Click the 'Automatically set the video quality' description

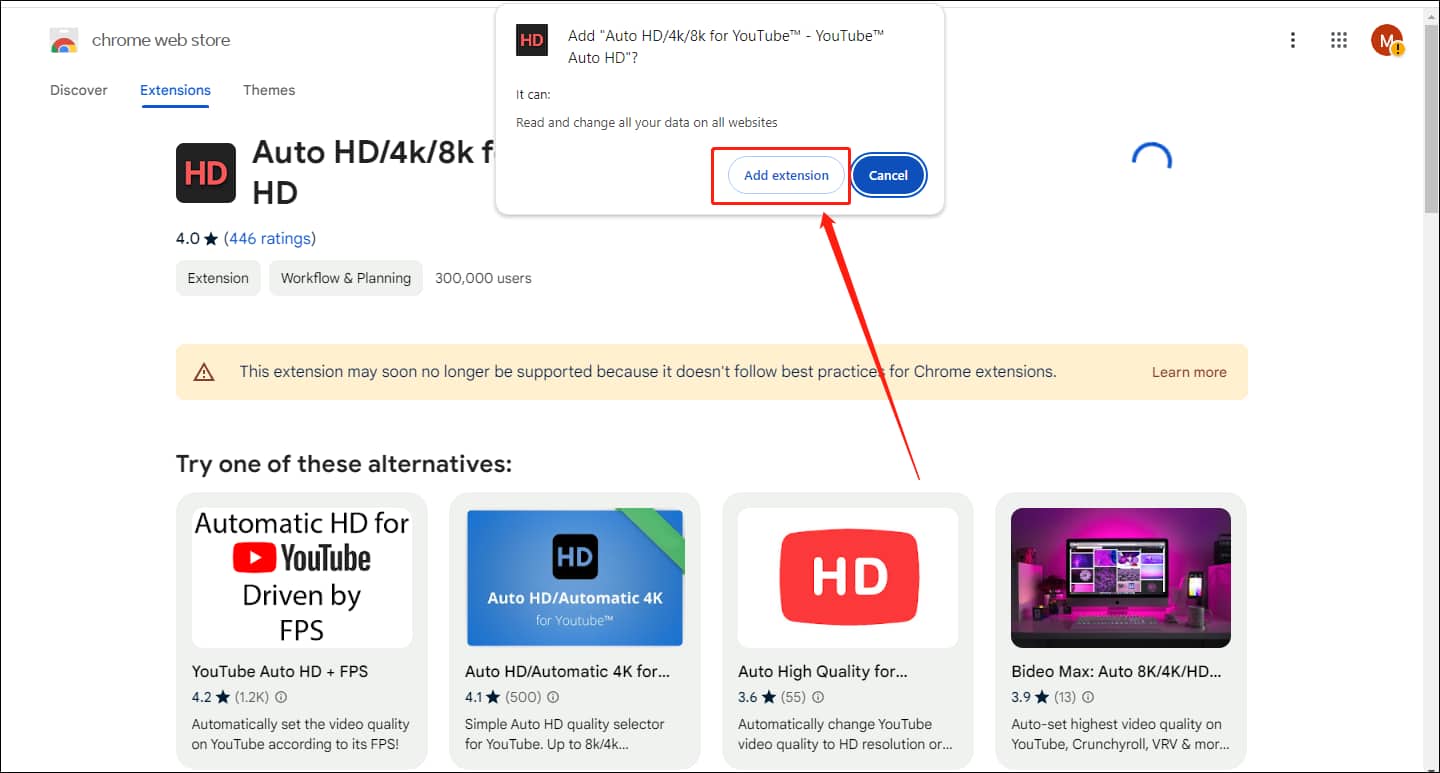click(301, 734)
